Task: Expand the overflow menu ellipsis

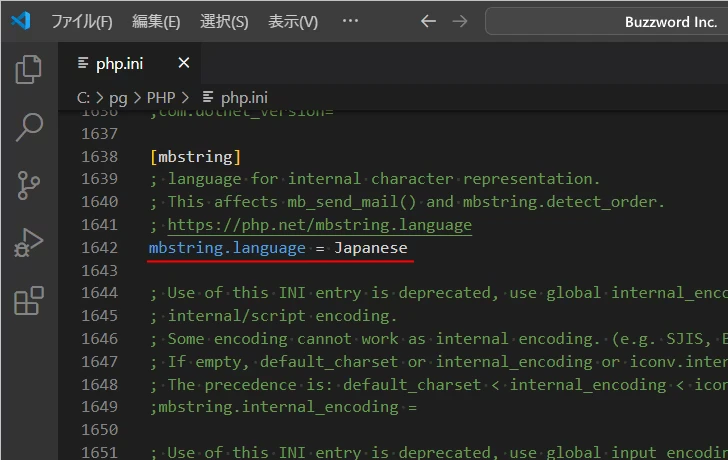Action: coord(350,20)
